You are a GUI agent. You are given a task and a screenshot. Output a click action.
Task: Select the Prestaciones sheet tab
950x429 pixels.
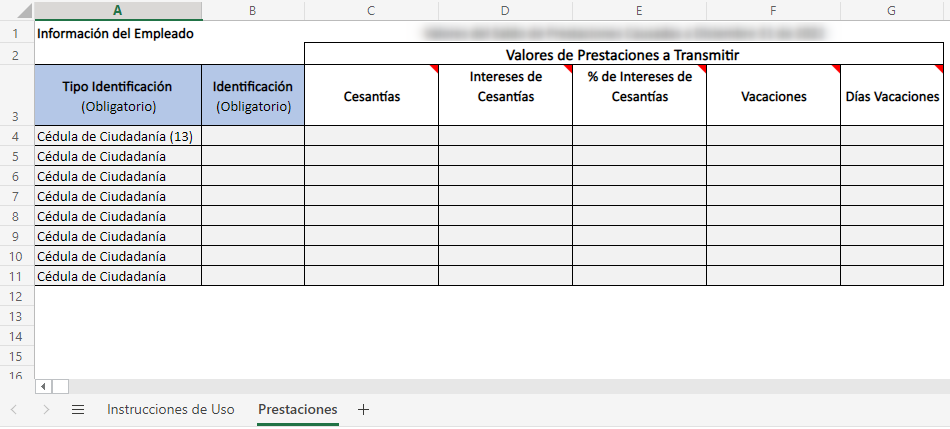297,410
